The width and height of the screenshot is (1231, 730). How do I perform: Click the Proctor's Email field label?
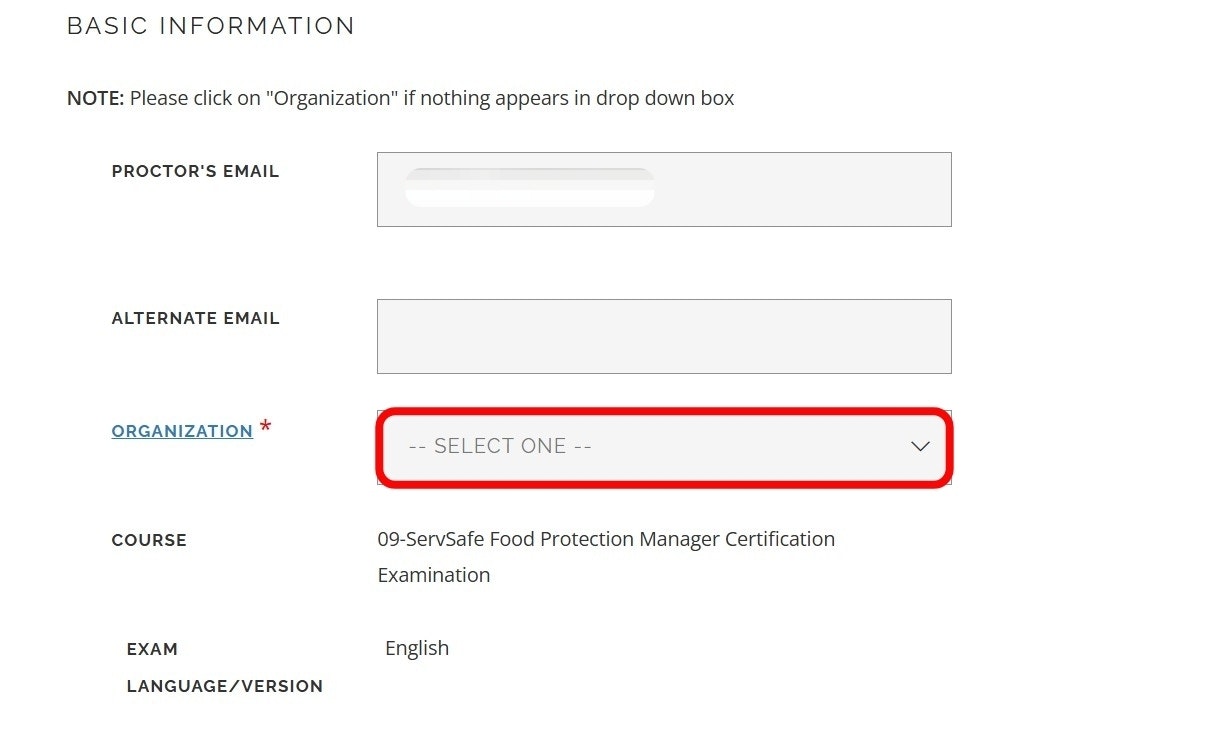[x=195, y=171]
